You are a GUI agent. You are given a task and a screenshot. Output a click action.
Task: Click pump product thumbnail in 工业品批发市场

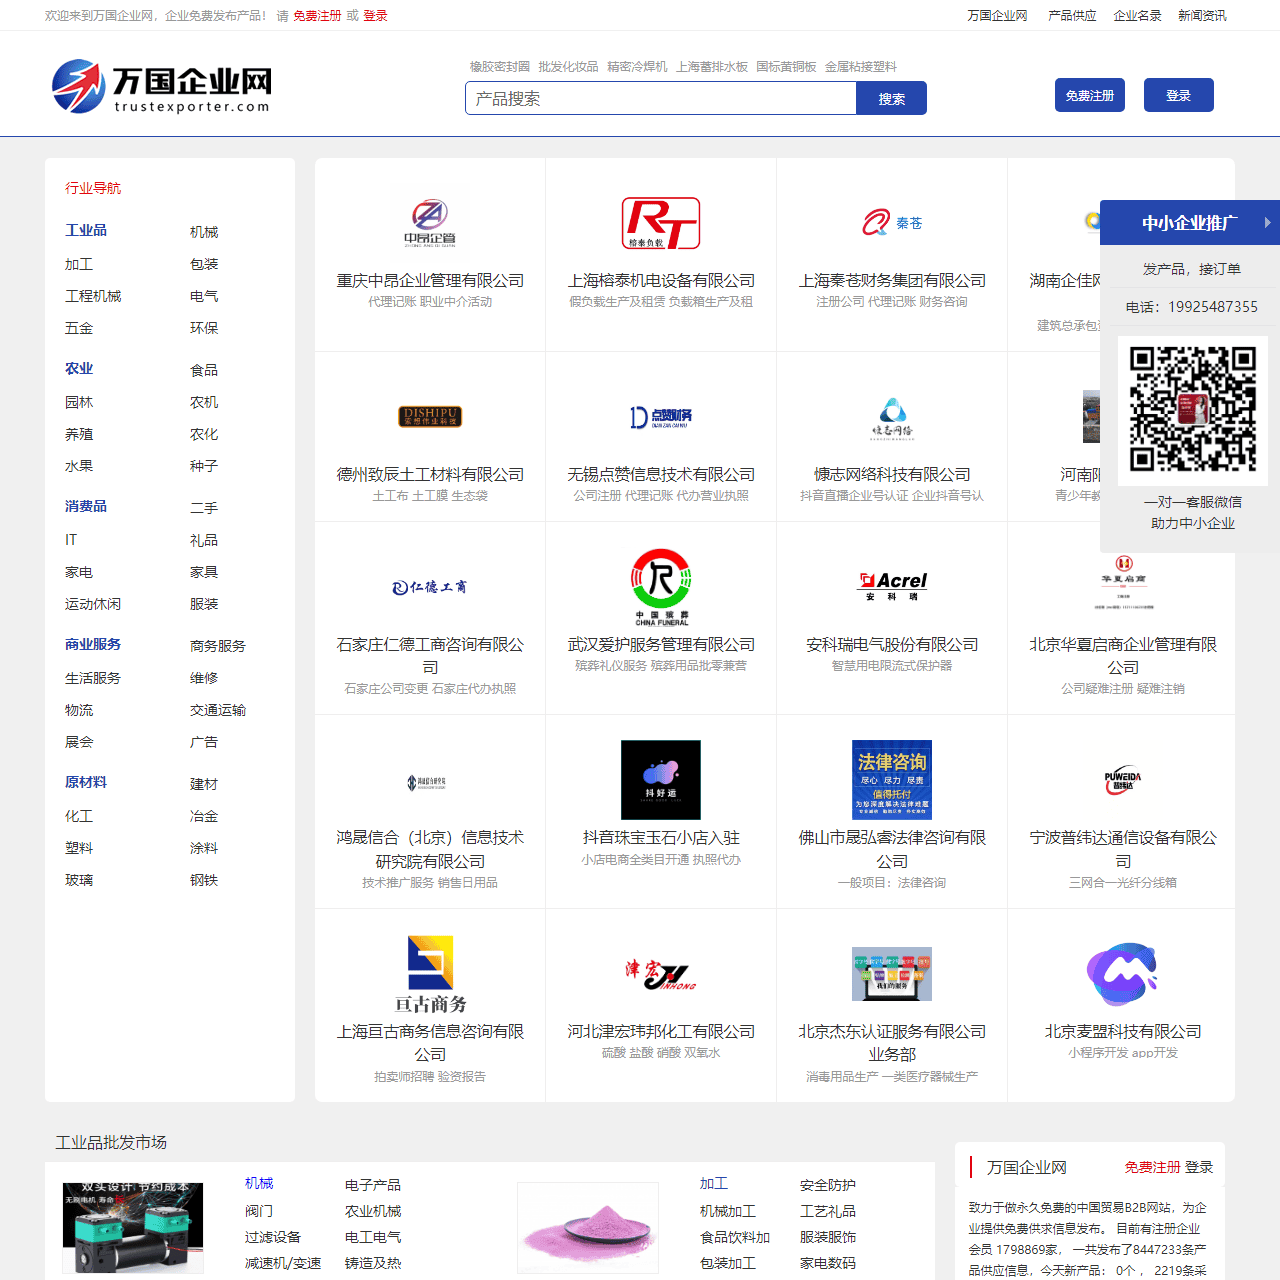(x=133, y=1228)
